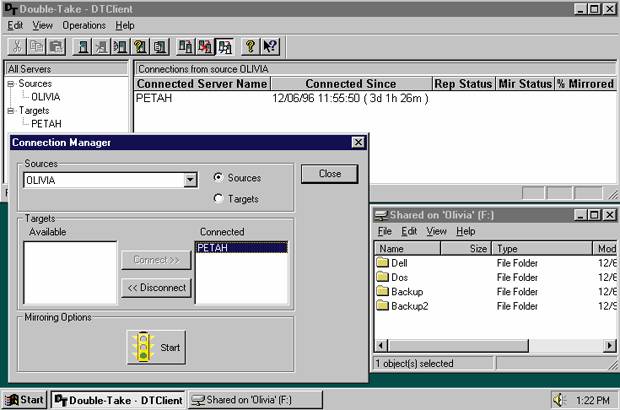This screenshot has width=620, height=410.
Task: Click the Windows Start button
Action: tap(24, 400)
